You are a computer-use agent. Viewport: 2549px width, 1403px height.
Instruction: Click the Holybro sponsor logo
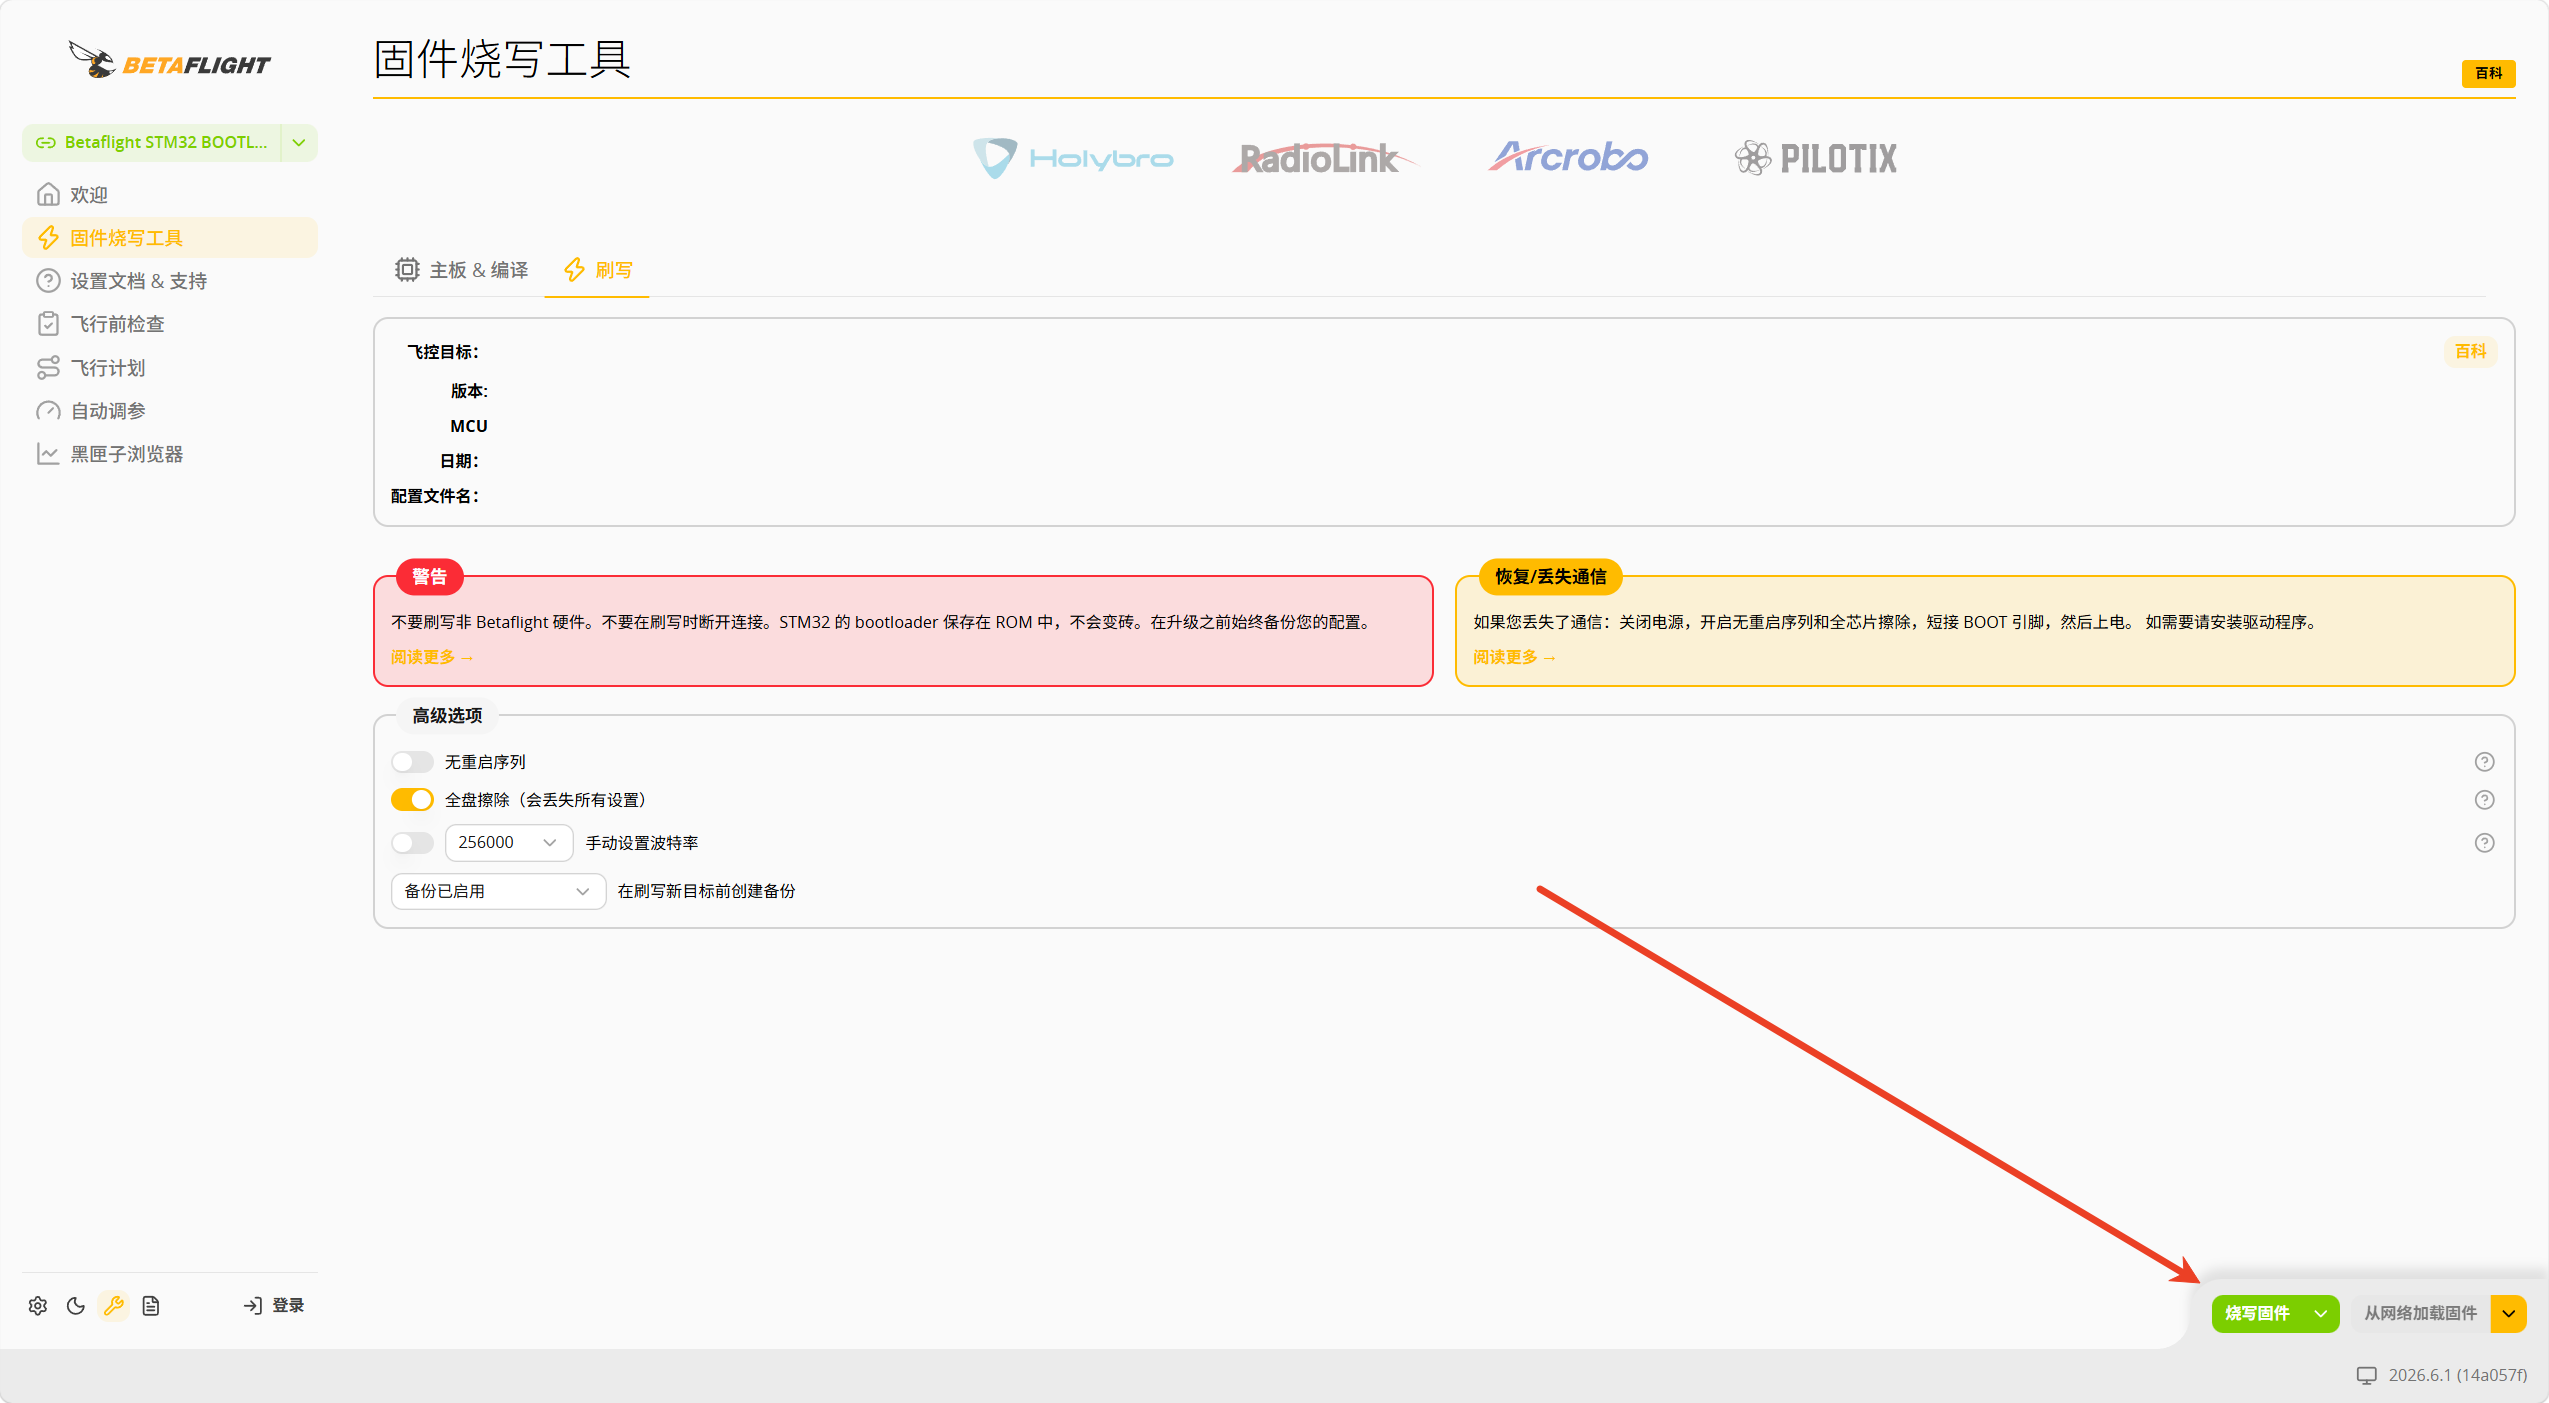(1073, 158)
